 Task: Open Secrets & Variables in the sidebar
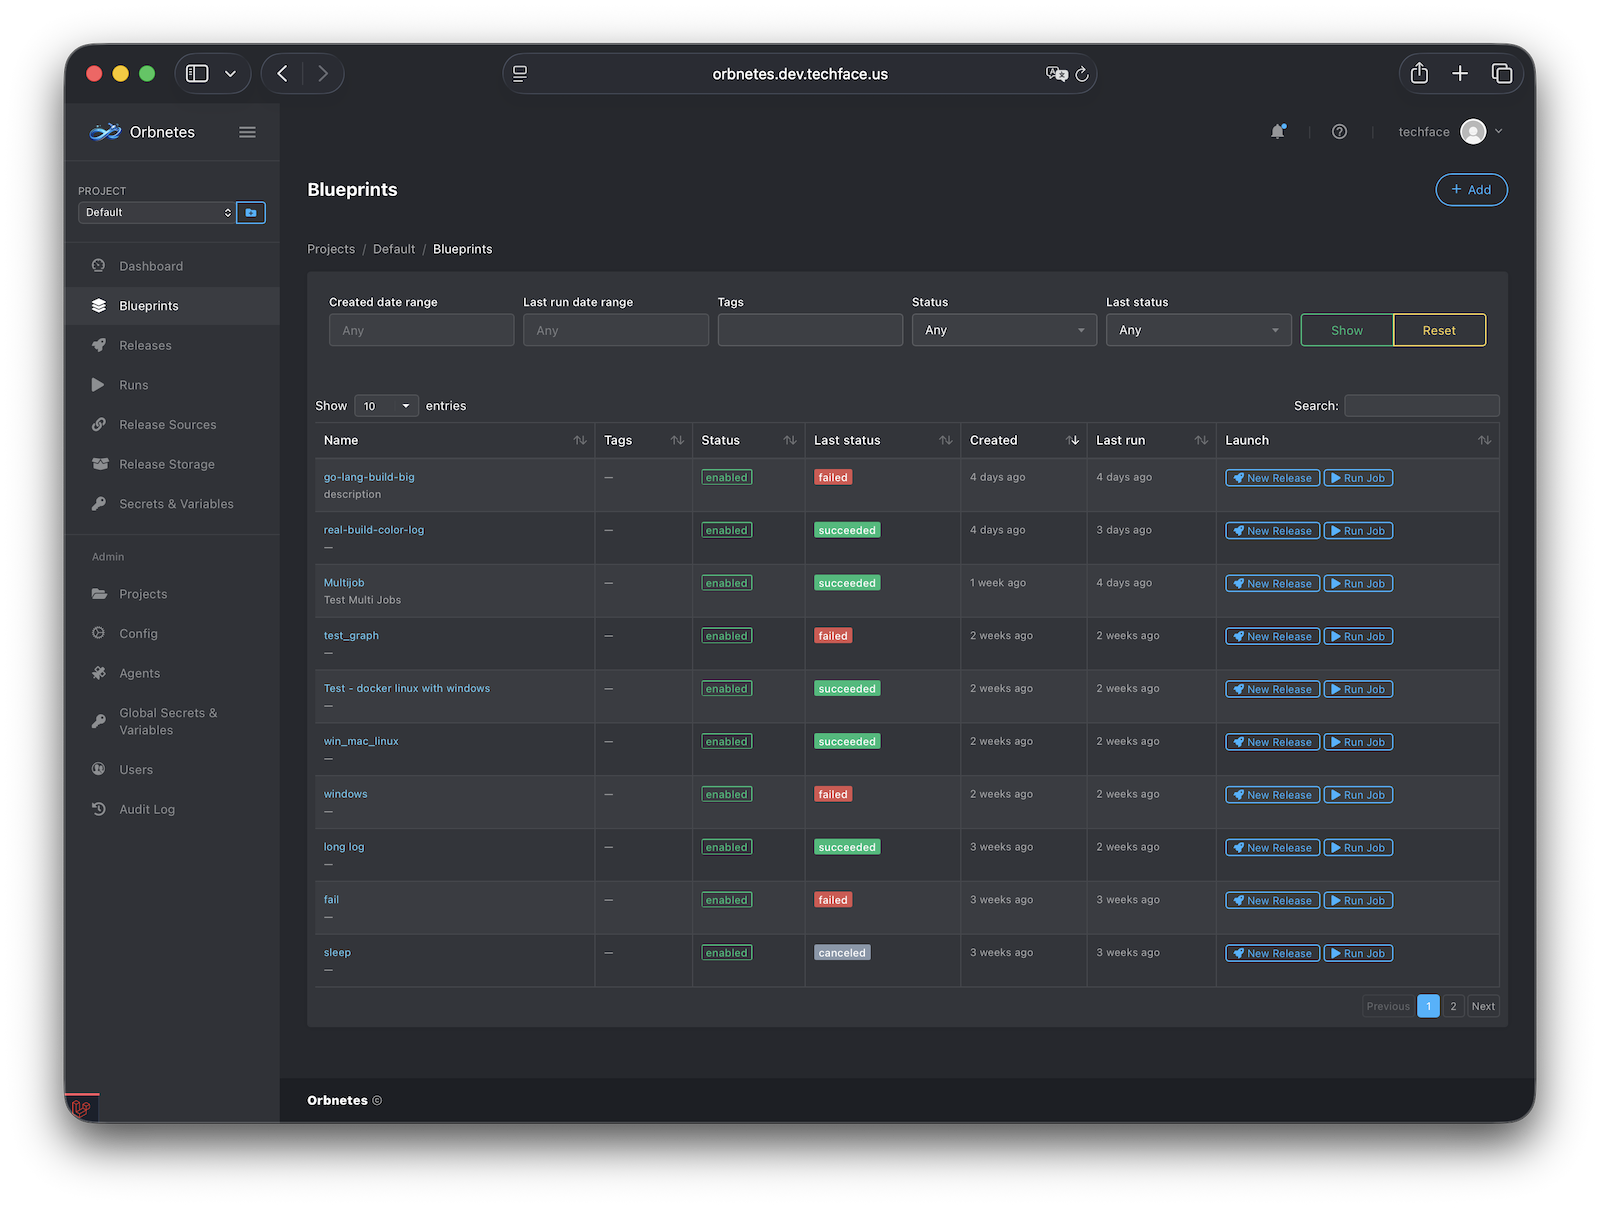176,504
